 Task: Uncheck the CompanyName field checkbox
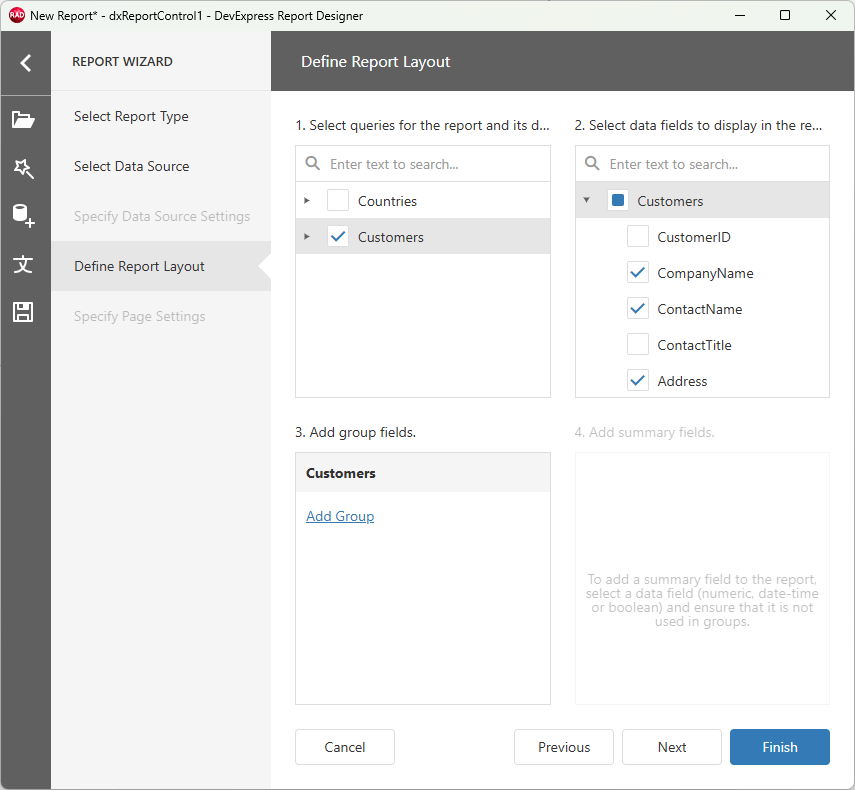(637, 272)
